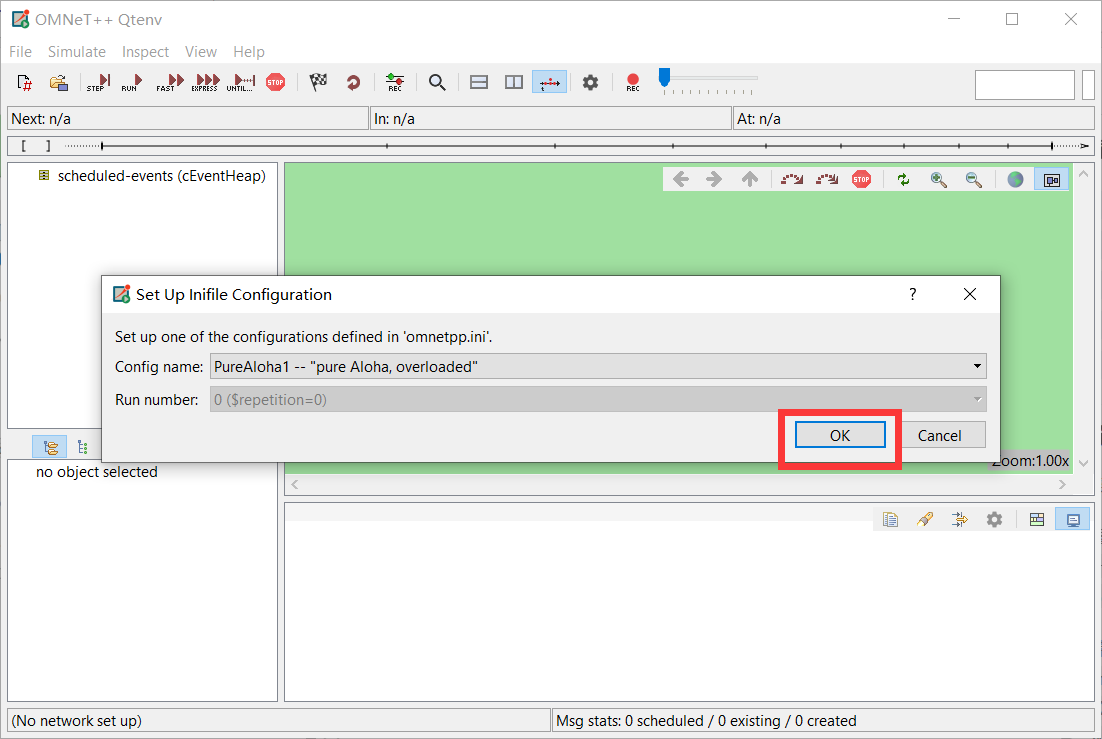Click the canvas go-to-parent up arrow
The height and width of the screenshot is (739, 1102).
[750, 179]
